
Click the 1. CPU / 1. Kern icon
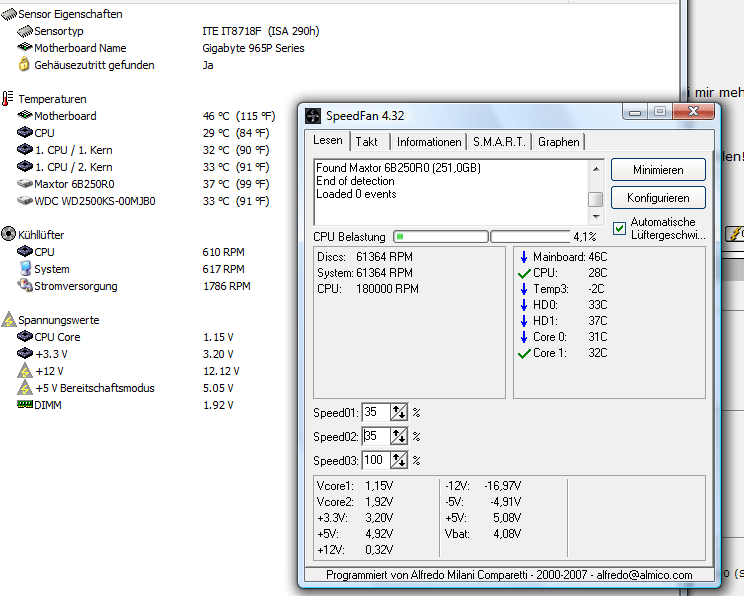coord(25,149)
